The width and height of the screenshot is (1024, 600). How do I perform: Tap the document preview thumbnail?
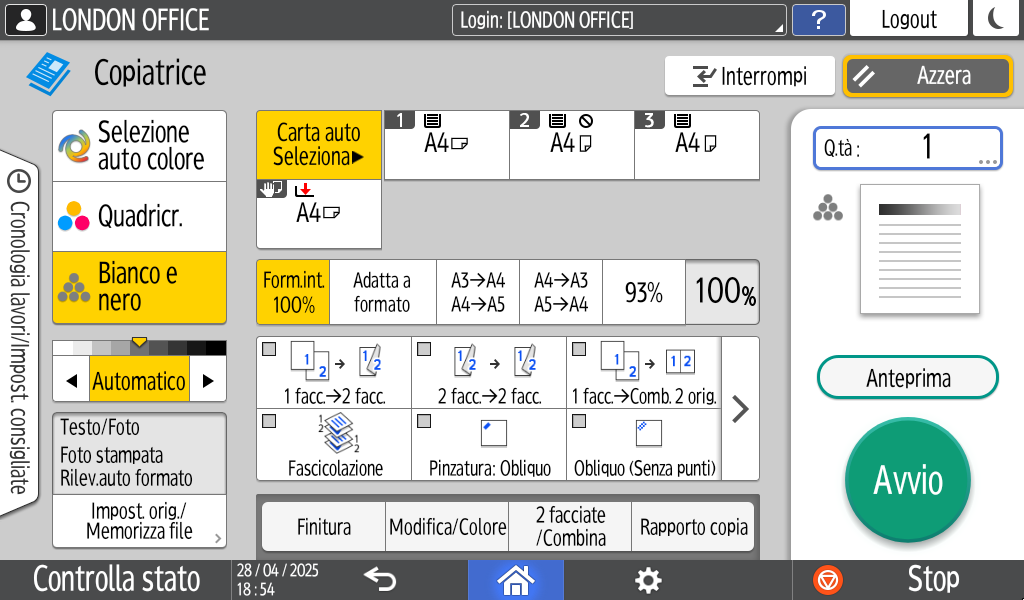pyautogui.click(x=920, y=249)
